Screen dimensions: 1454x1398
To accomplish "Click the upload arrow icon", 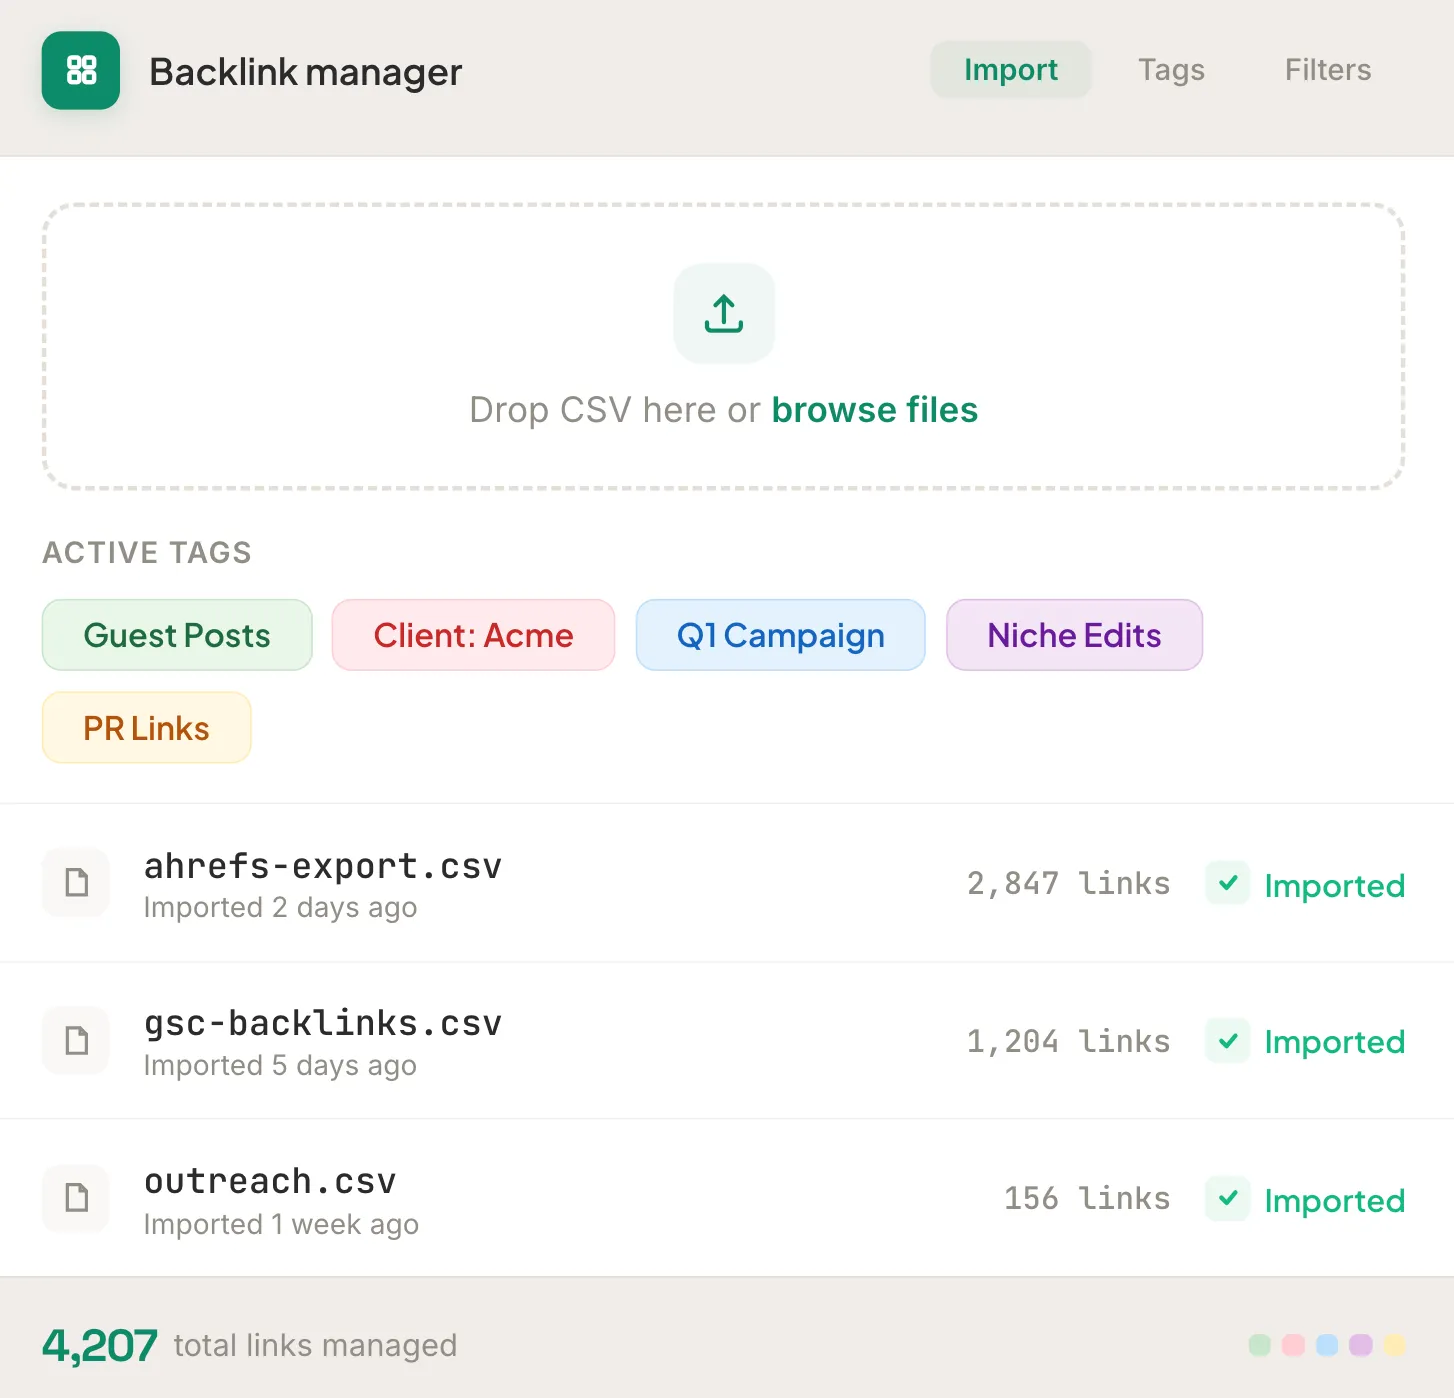I will click(x=723, y=313).
